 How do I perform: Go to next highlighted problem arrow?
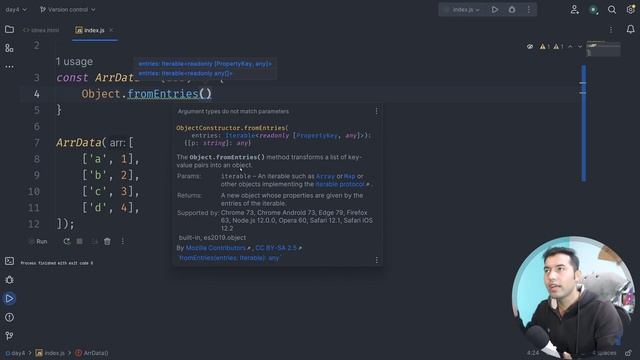point(580,47)
